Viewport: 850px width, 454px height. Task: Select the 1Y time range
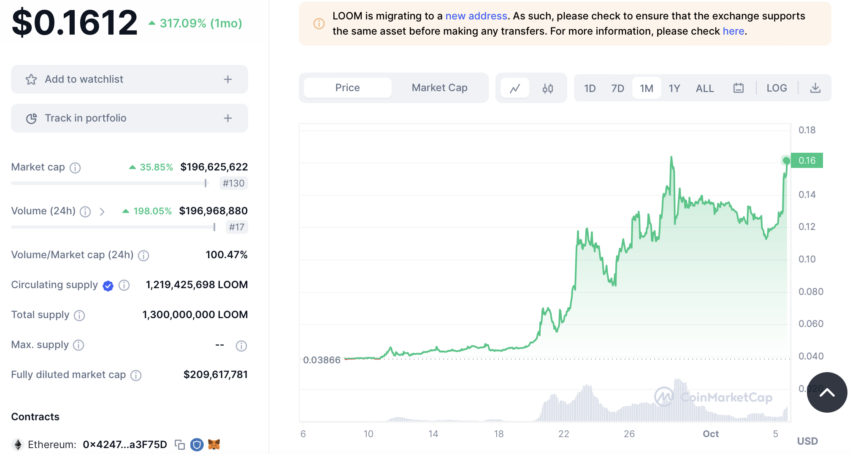click(x=674, y=88)
